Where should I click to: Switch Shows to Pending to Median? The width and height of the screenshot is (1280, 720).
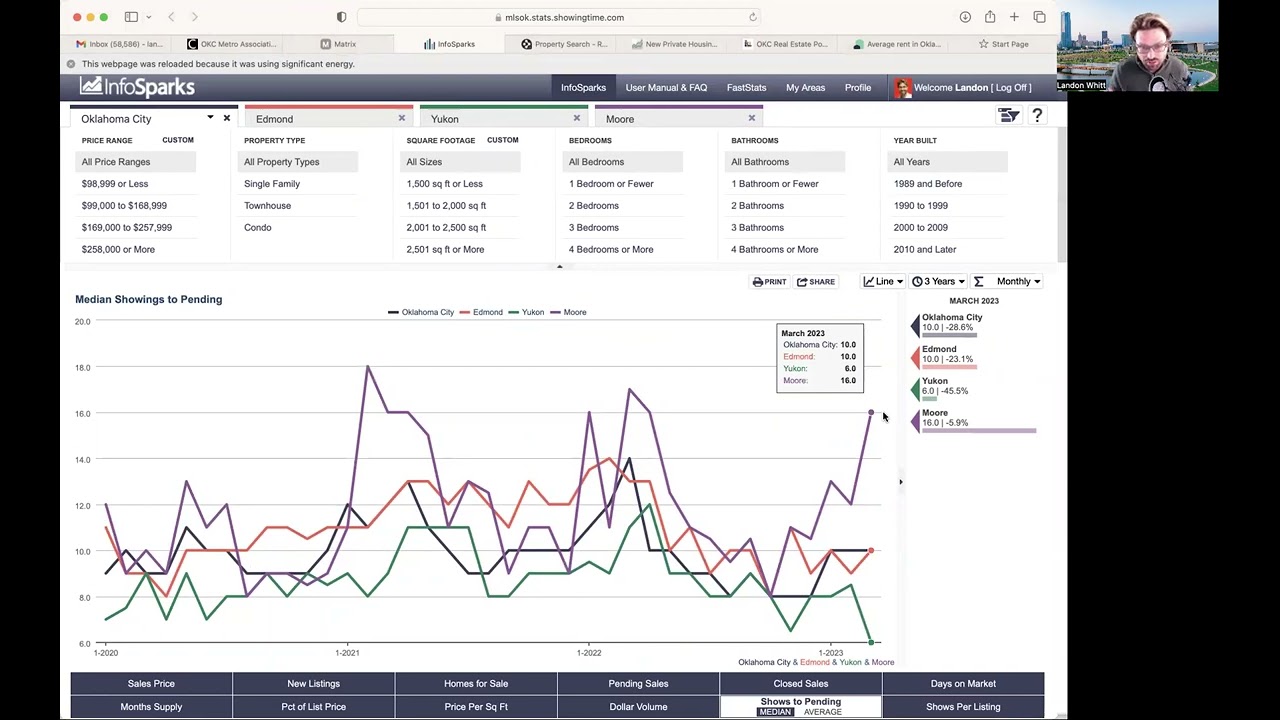point(775,712)
